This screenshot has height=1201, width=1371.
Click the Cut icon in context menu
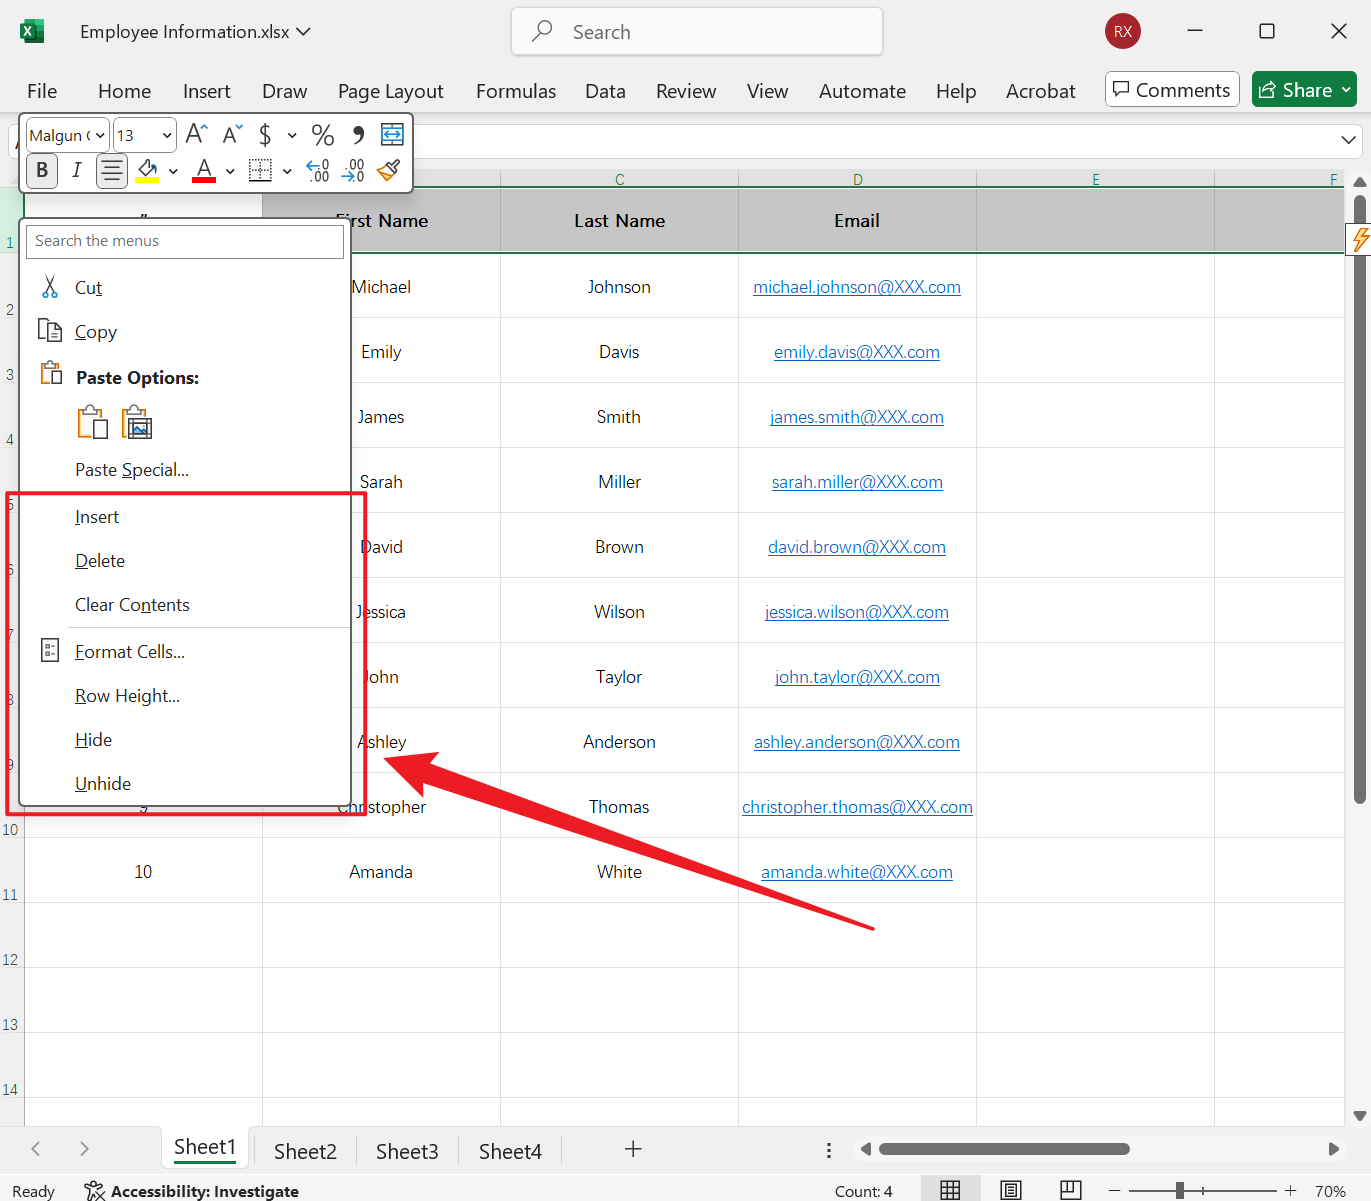tap(50, 287)
